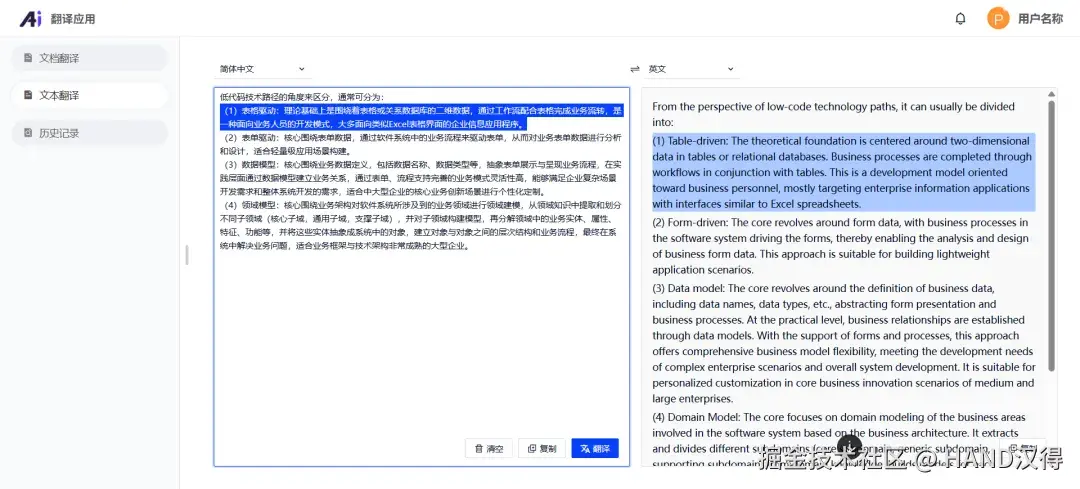
Task: Click the sidebar collapse handle
Action: (x=187, y=255)
